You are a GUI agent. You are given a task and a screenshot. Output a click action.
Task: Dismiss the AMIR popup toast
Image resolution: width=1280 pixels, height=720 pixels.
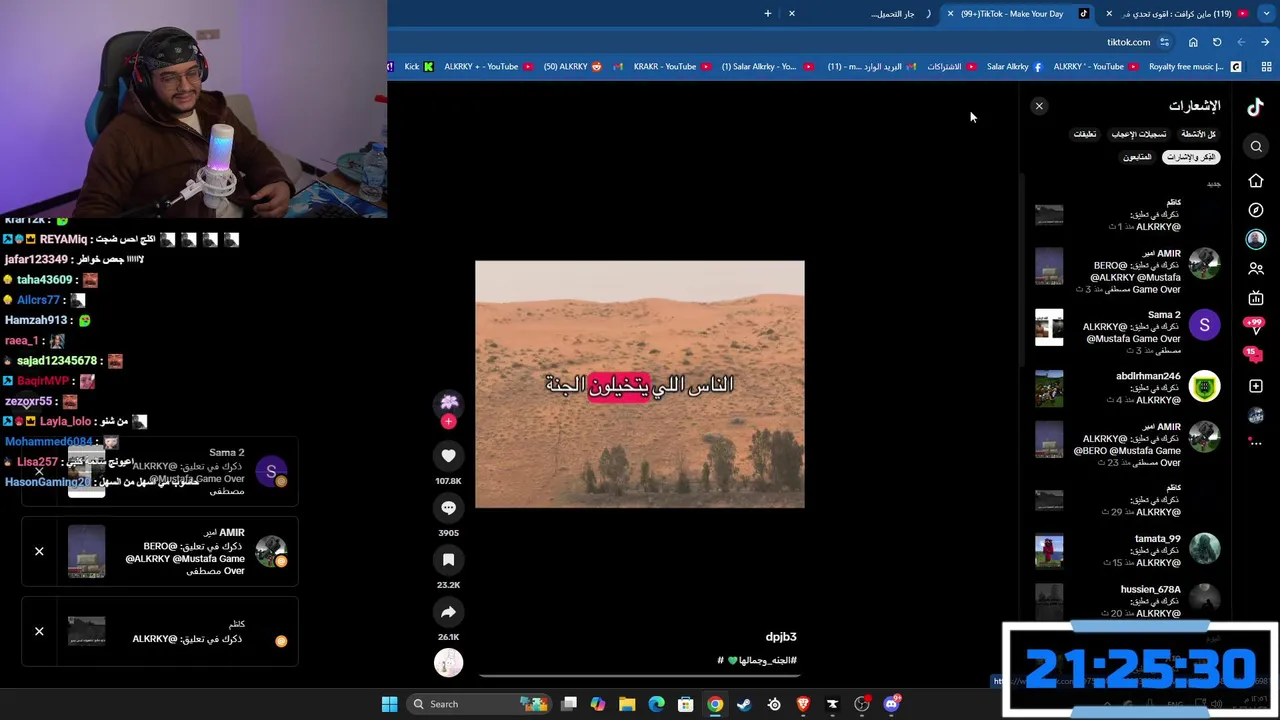(x=39, y=551)
